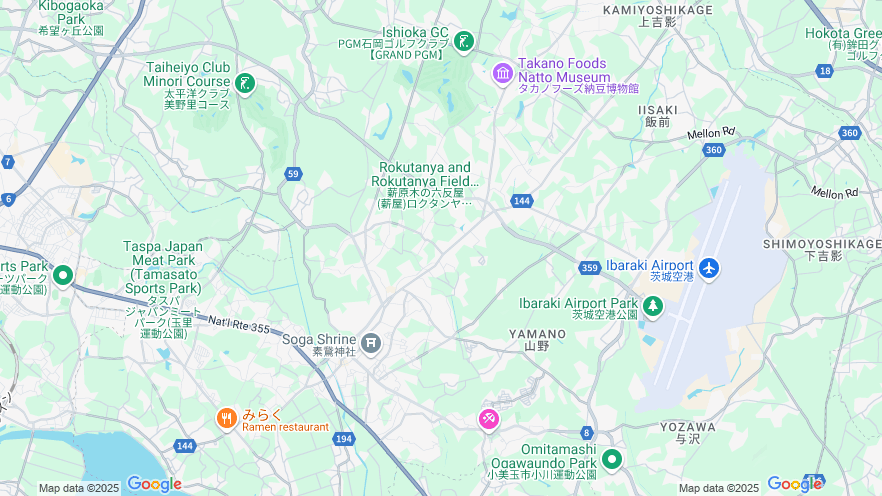Select the route 194 shield
This screenshot has height=496, width=882.
click(x=344, y=439)
